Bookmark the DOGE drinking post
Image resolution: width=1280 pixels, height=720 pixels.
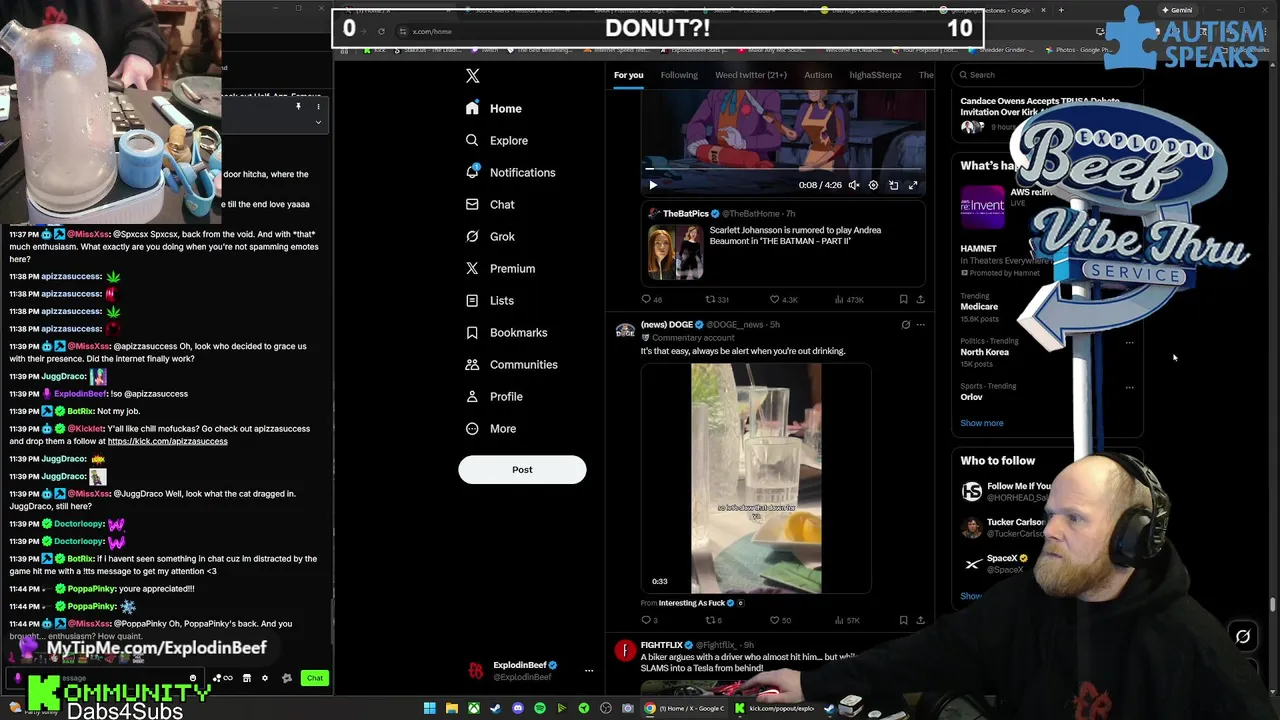[903, 620]
